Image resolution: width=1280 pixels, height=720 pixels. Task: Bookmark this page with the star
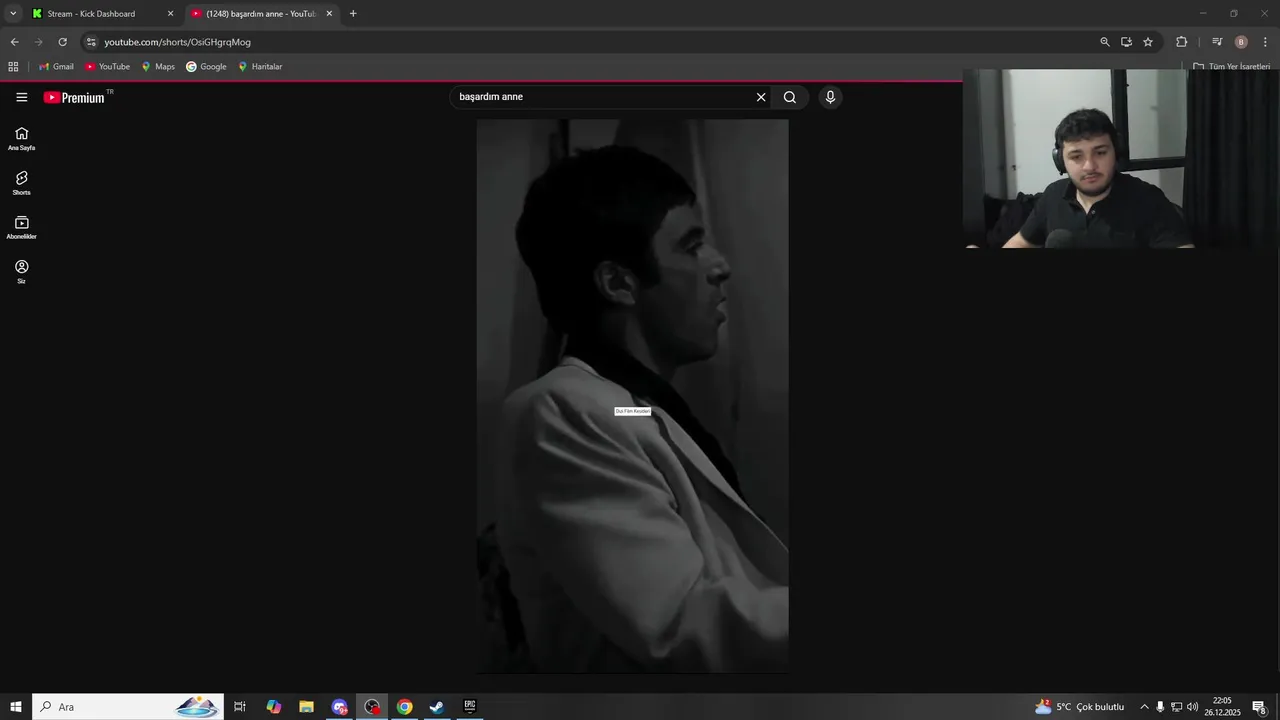pyautogui.click(x=1148, y=42)
